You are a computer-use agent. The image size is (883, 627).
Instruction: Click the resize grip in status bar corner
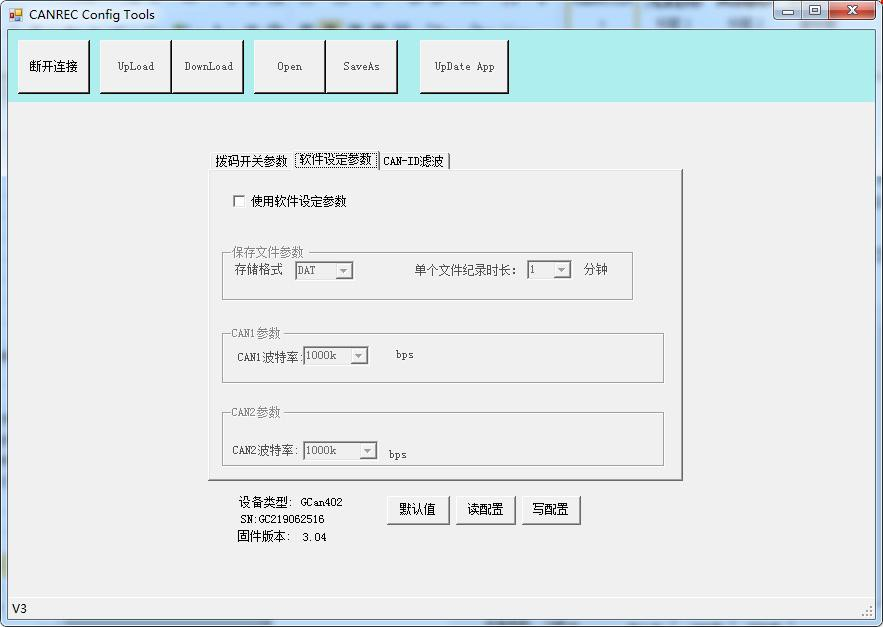[x=867, y=611]
